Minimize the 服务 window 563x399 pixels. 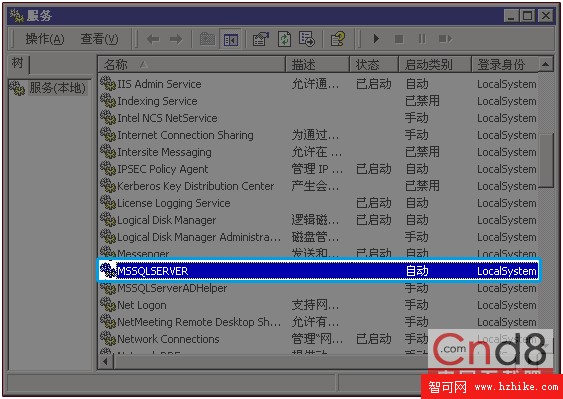click(511, 16)
